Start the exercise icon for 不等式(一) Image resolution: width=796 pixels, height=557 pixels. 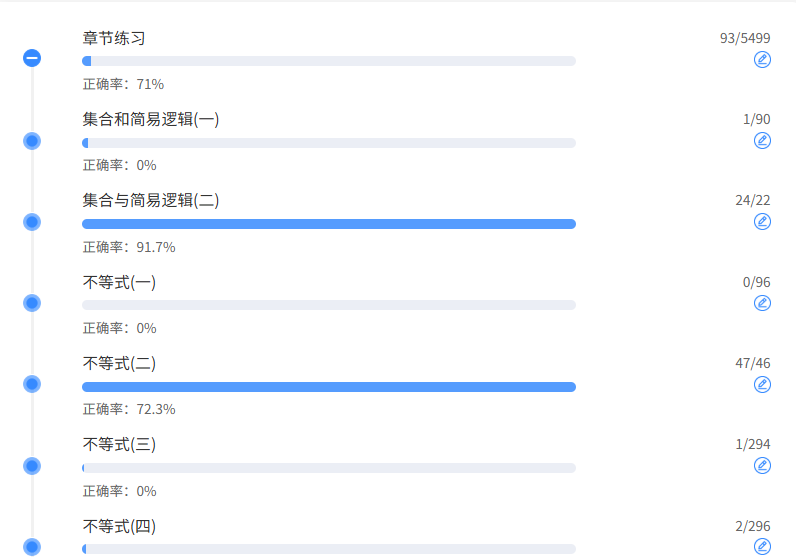point(762,303)
